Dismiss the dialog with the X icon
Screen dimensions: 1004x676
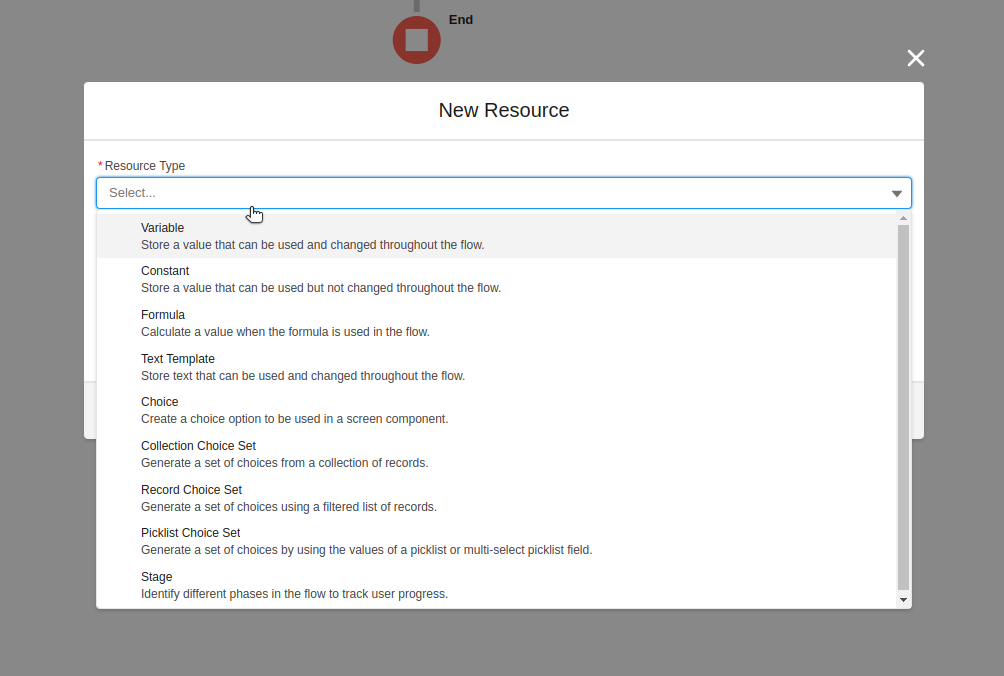point(915,58)
